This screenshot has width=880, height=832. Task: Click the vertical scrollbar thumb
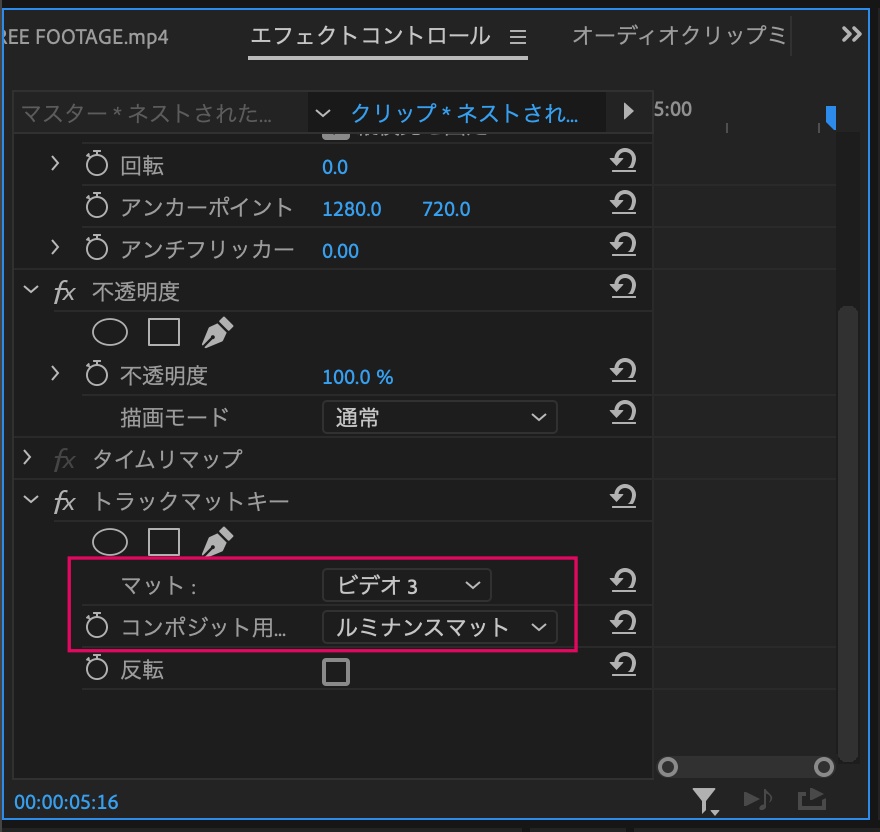coord(847,533)
